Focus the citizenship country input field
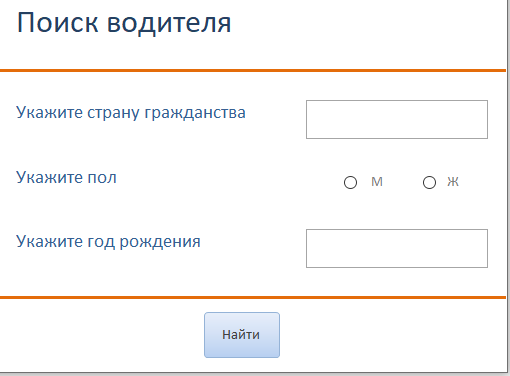 pyautogui.click(x=397, y=119)
